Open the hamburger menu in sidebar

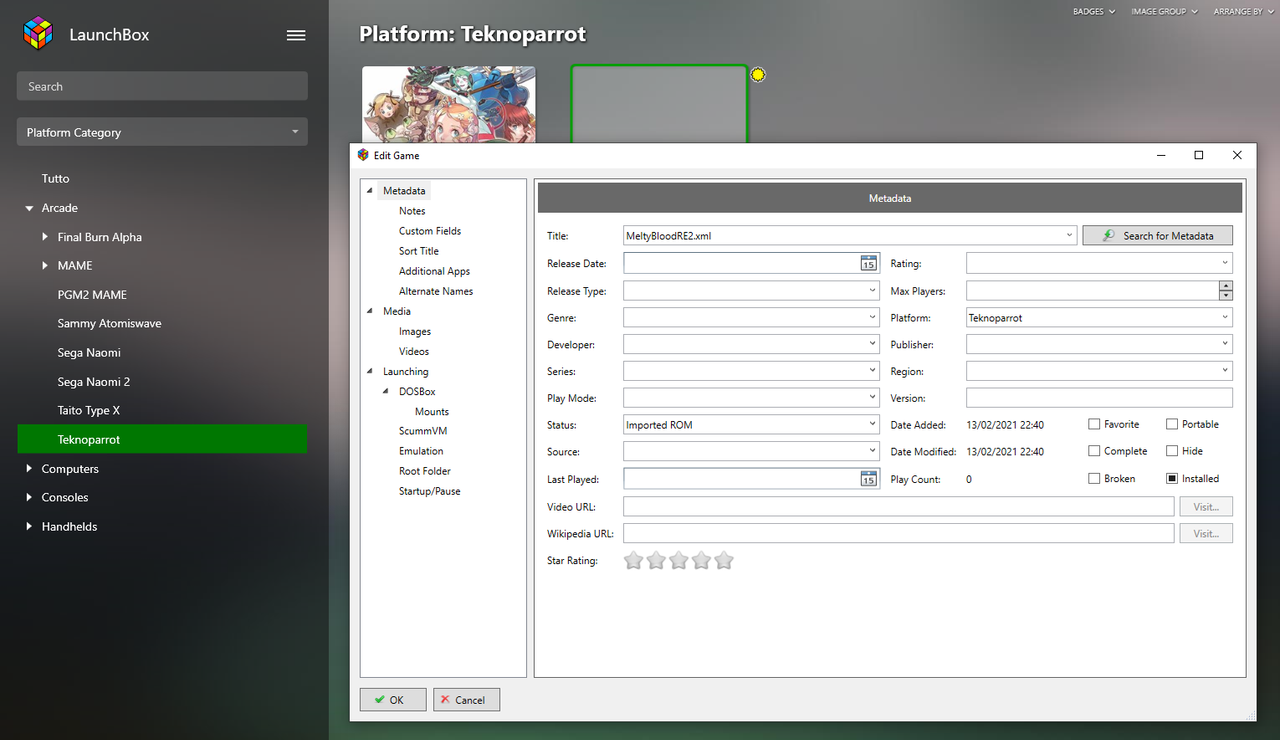(296, 35)
